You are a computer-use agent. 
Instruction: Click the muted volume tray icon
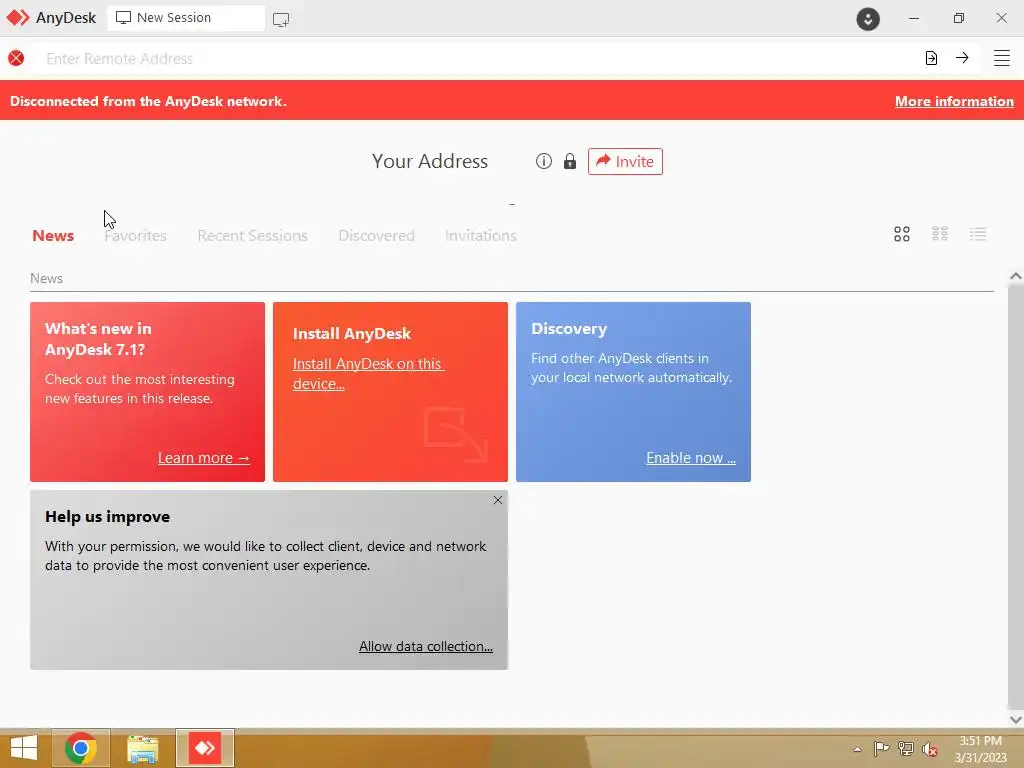[929, 749]
